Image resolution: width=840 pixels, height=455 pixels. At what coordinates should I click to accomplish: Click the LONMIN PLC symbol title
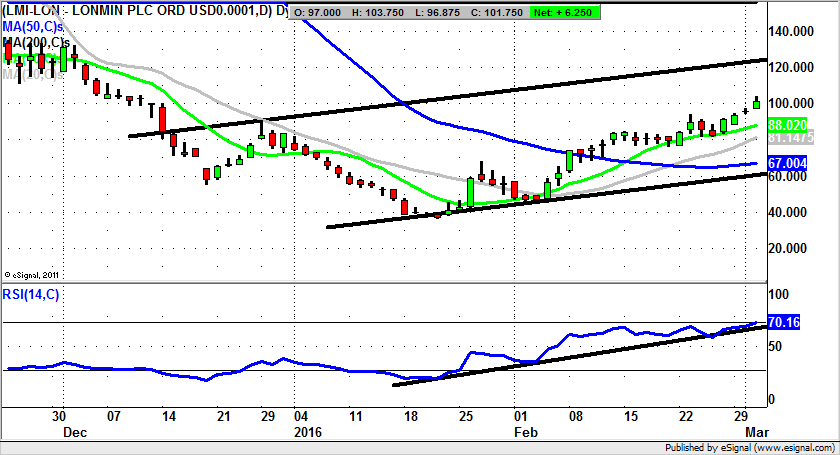click(140, 9)
